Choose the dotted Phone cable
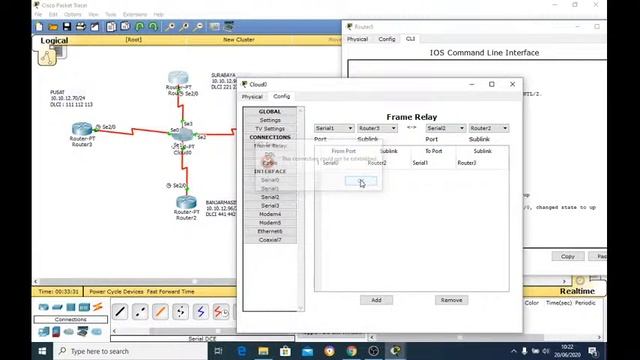 [180, 312]
